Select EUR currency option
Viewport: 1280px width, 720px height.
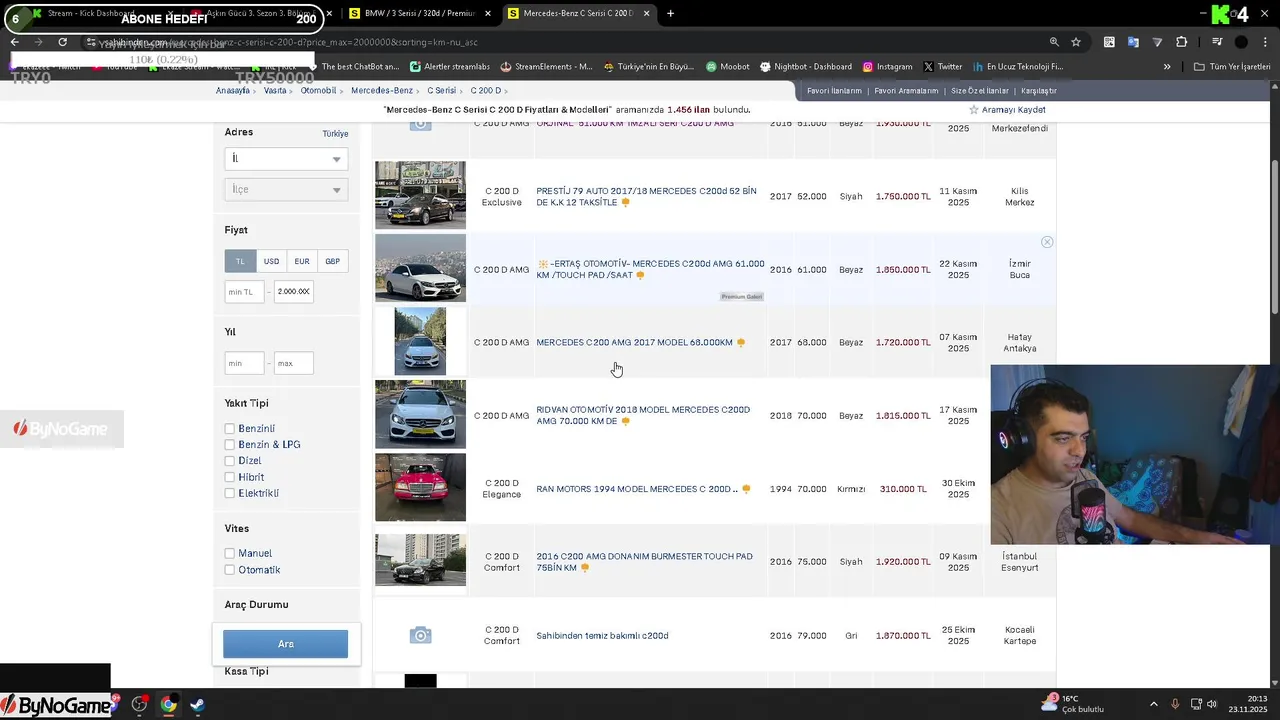pyautogui.click(x=302, y=261)
